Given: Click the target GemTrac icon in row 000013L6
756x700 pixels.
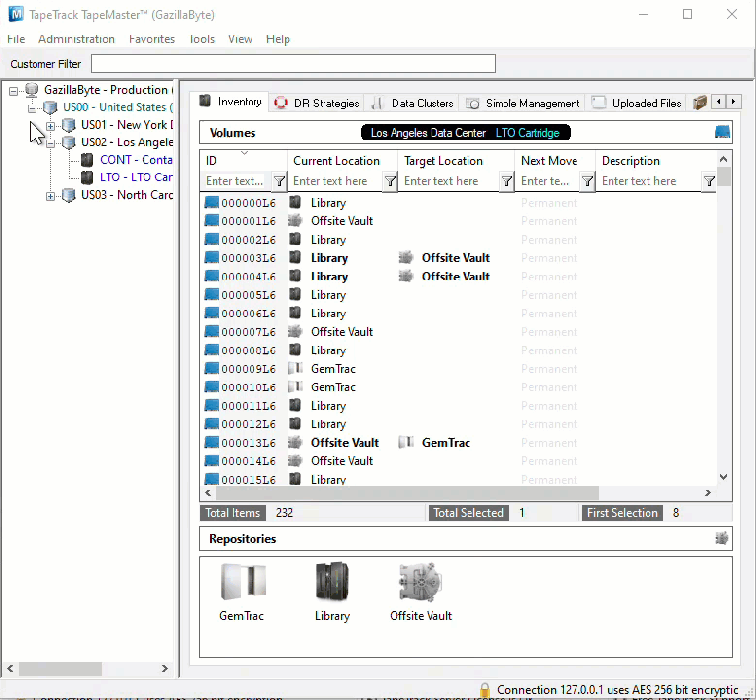Looking at the screenshot, I should pos(406,443).
